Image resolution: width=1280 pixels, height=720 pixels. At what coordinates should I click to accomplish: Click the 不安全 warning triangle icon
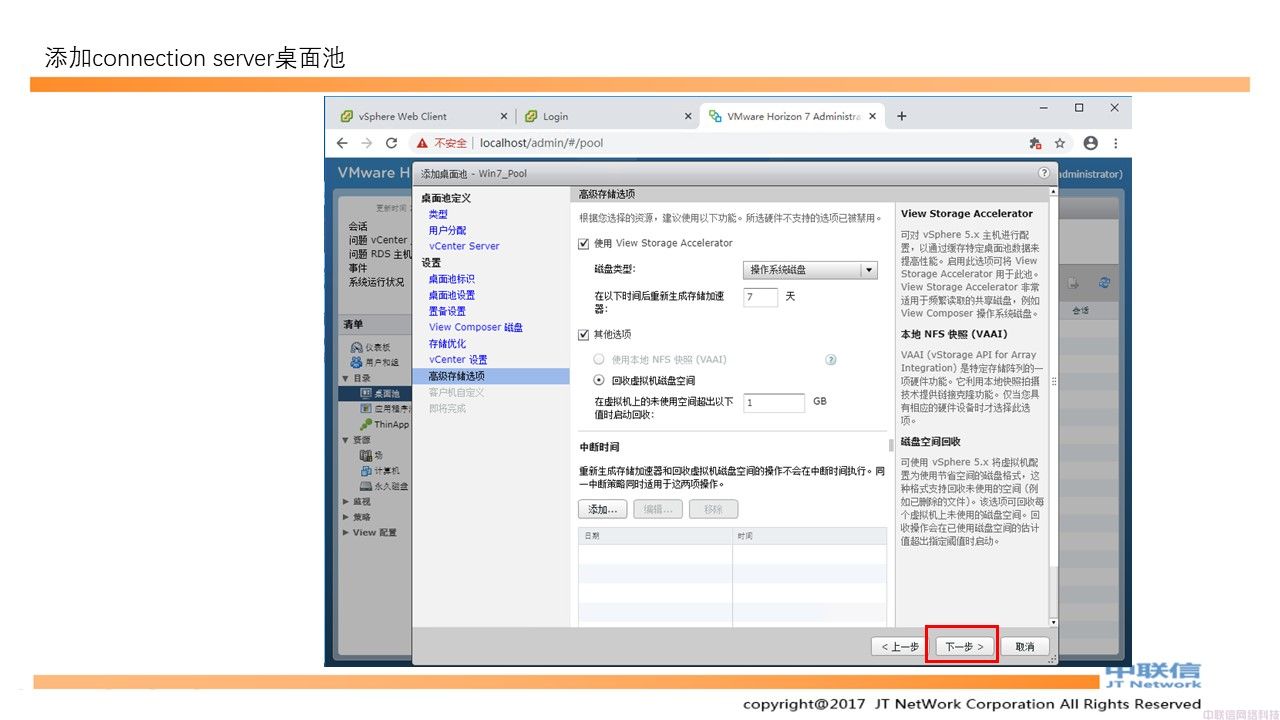click(422, 143)
